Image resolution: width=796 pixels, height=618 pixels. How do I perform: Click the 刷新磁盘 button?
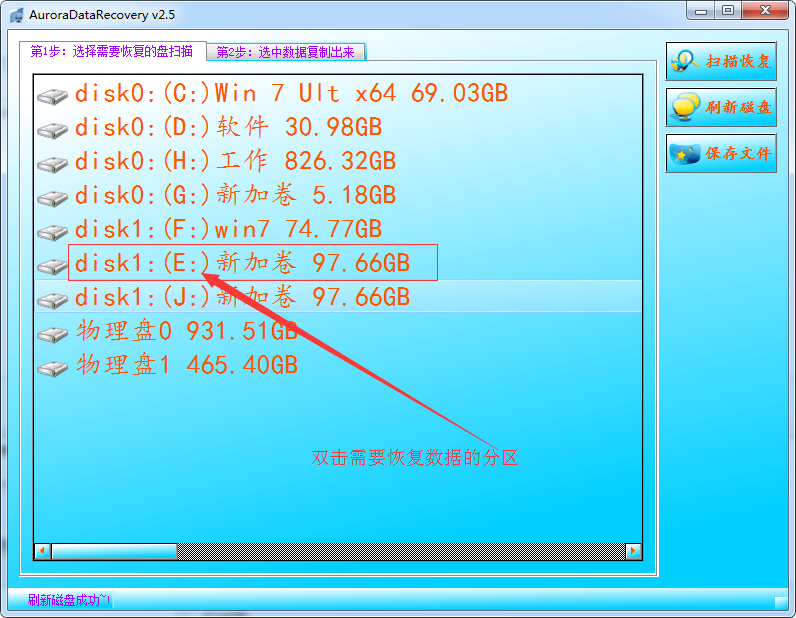point(720,107)
